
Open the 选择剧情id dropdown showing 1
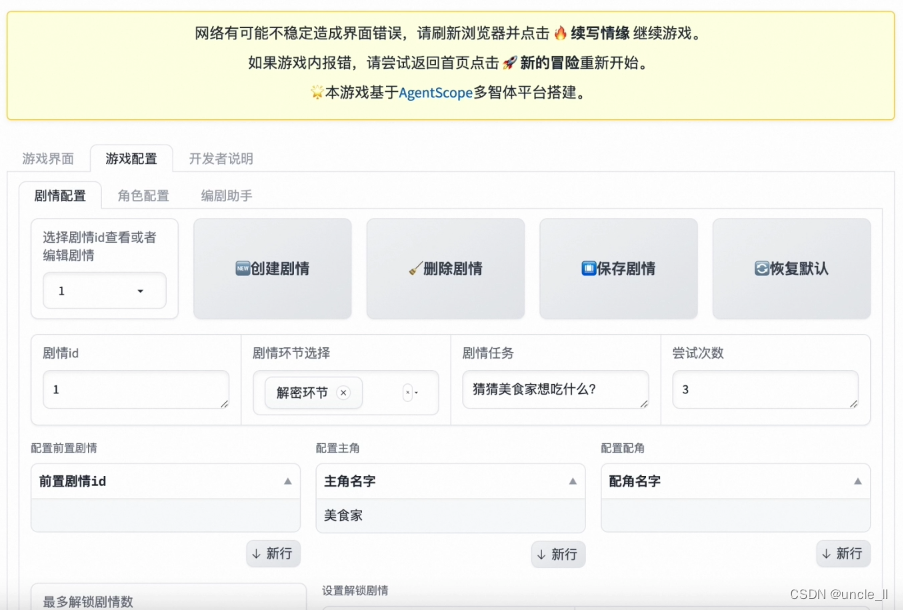104,291
